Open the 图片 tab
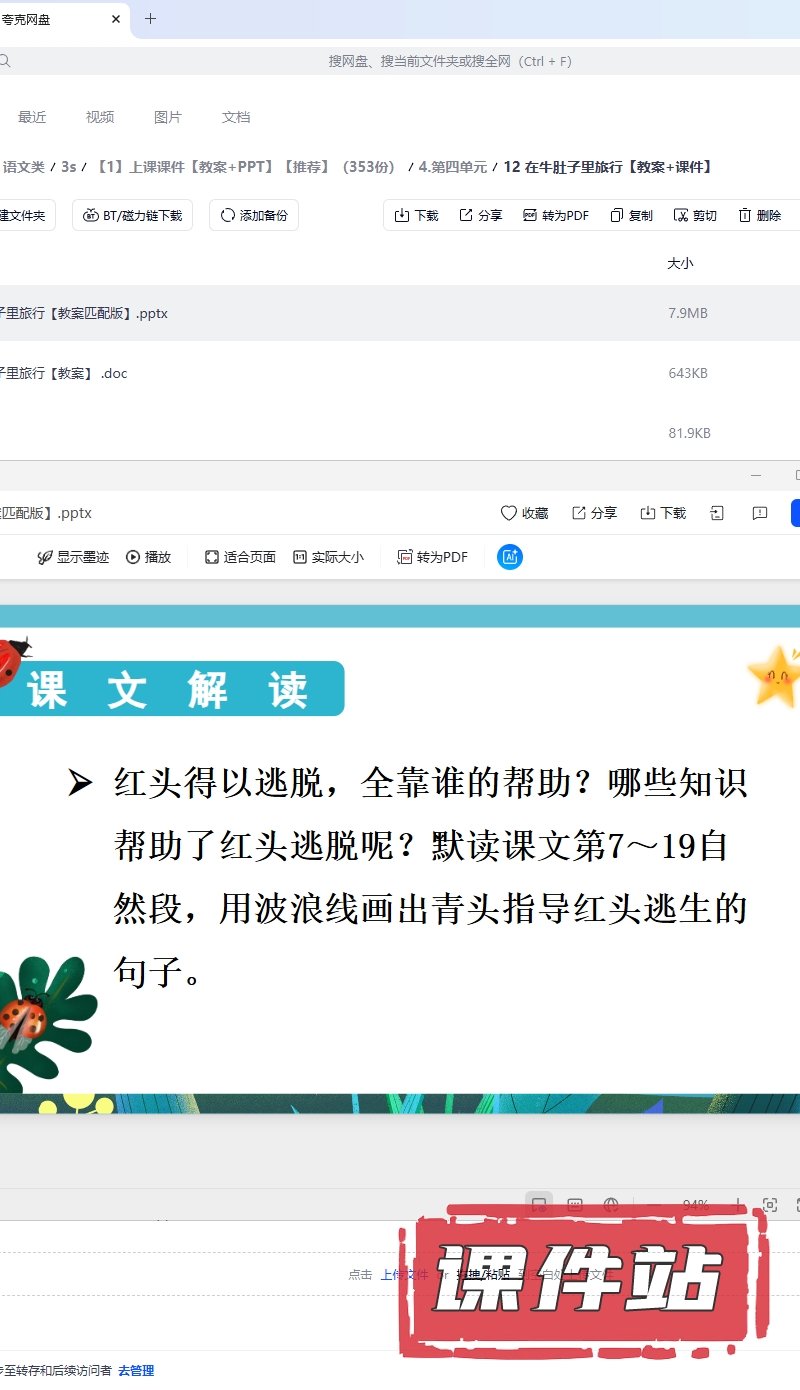Screen dimensions: 800x1390 tap(168, 117)
